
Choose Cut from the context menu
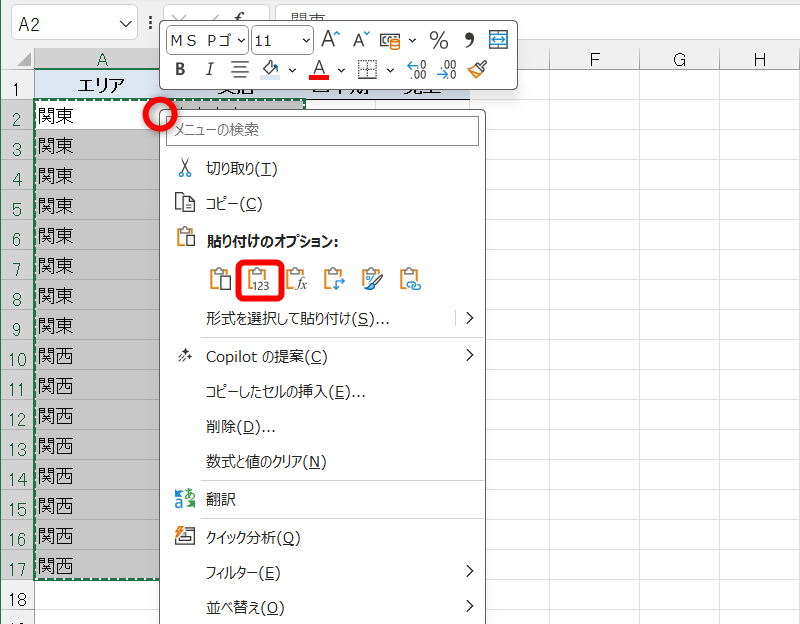pyautogui.click(x=322, y=168)
